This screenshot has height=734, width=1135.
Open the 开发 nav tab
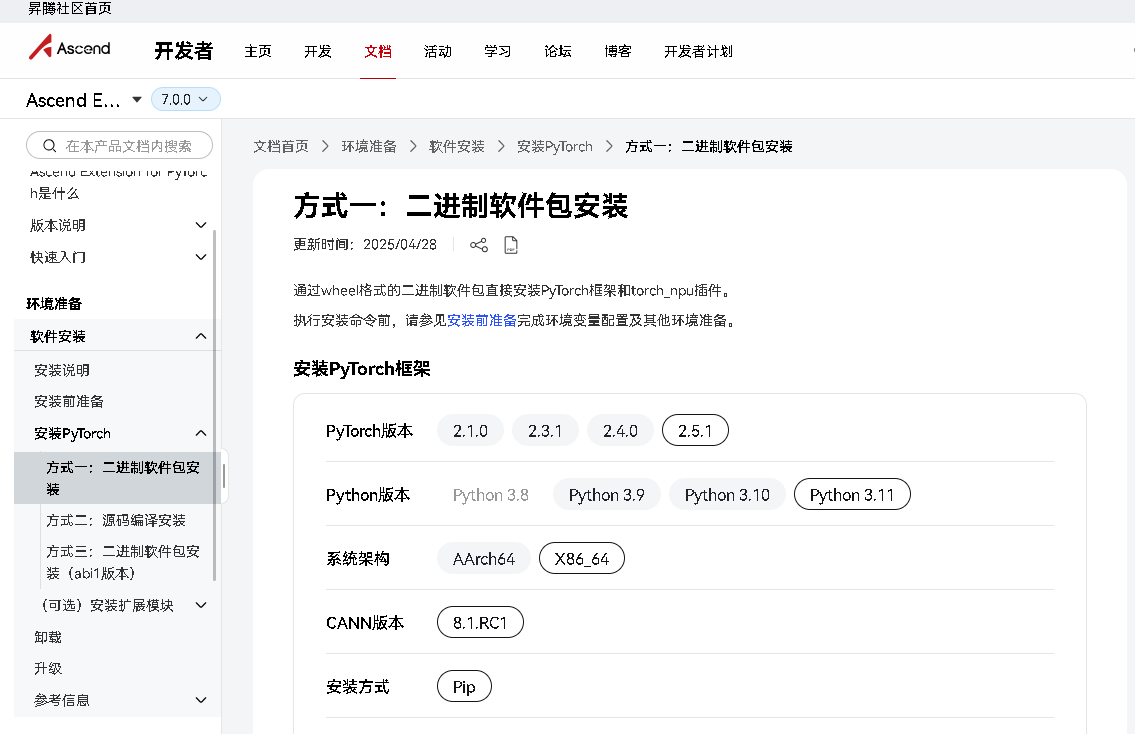pyautogui.click(x=318, y=51)
